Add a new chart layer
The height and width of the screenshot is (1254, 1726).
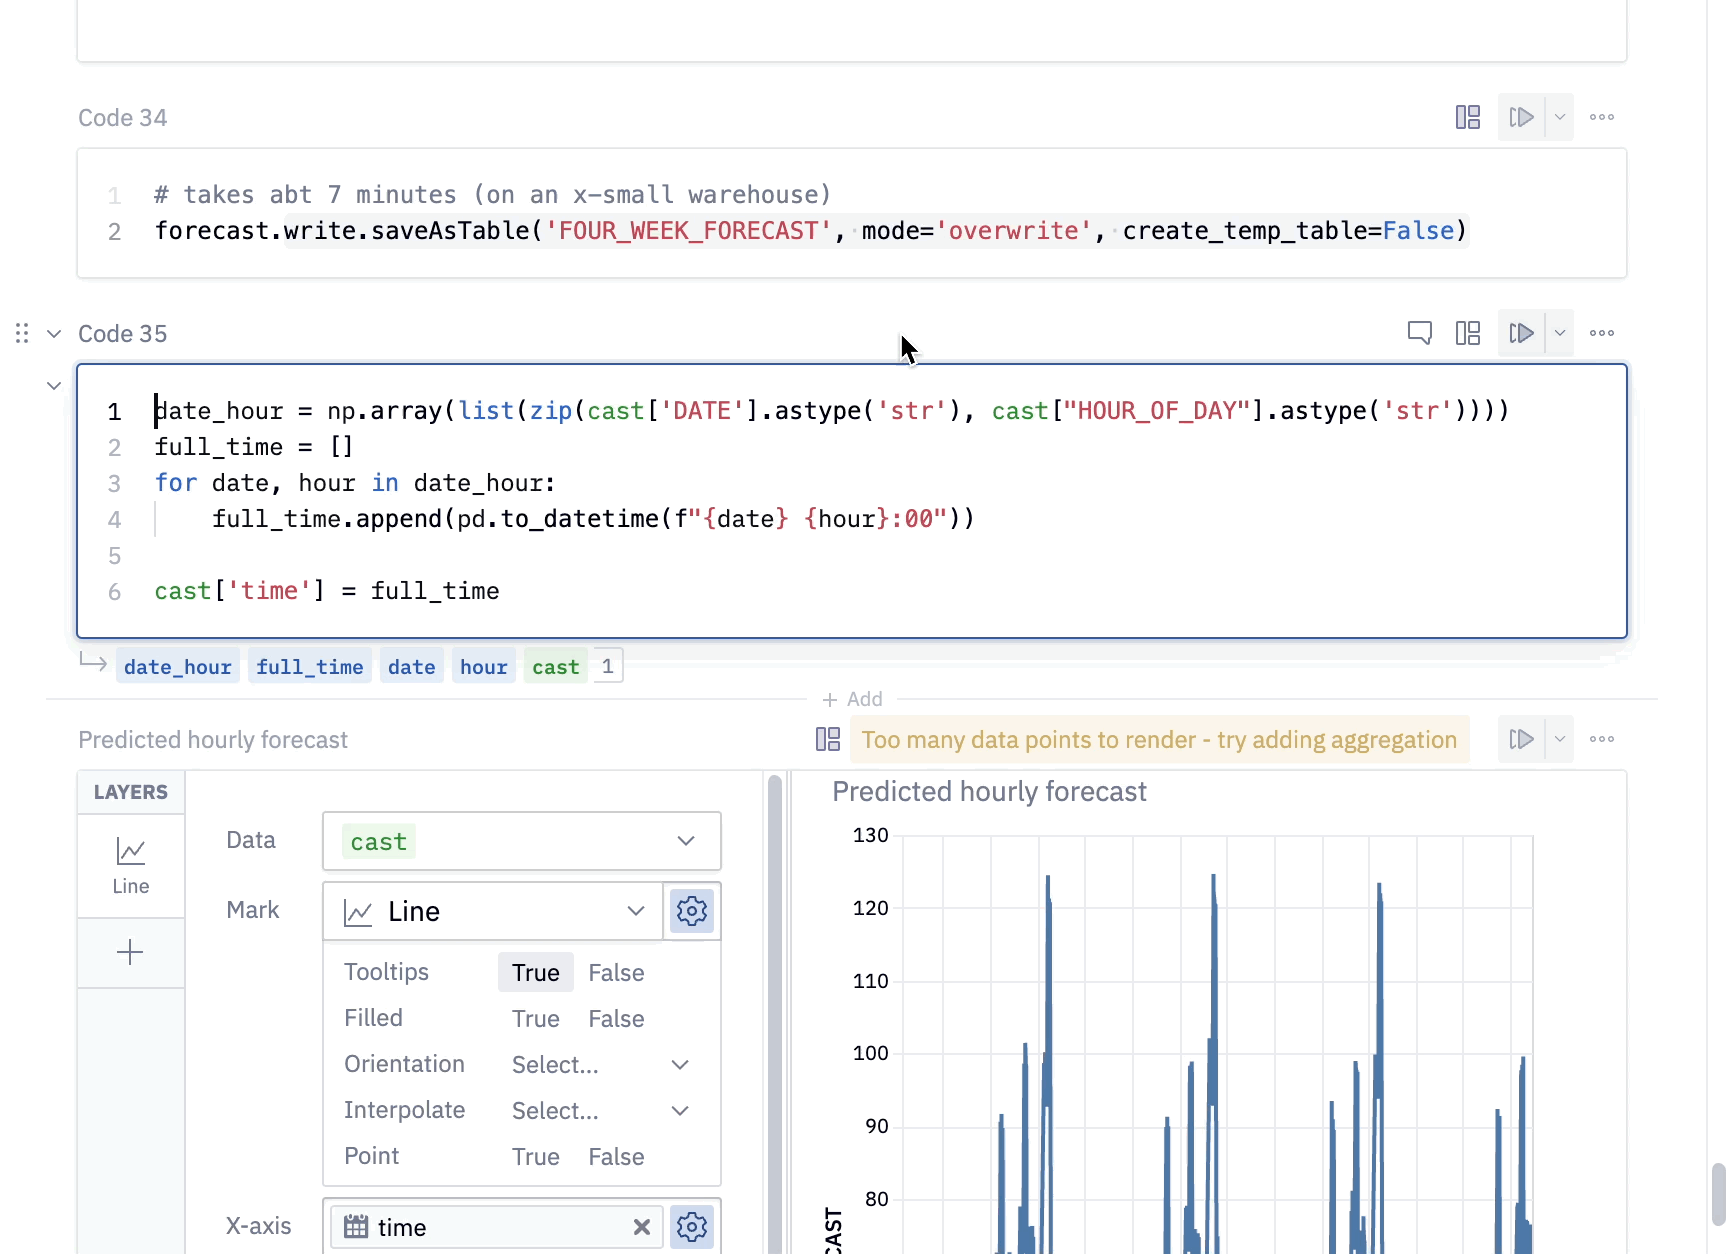click(130, 952)
